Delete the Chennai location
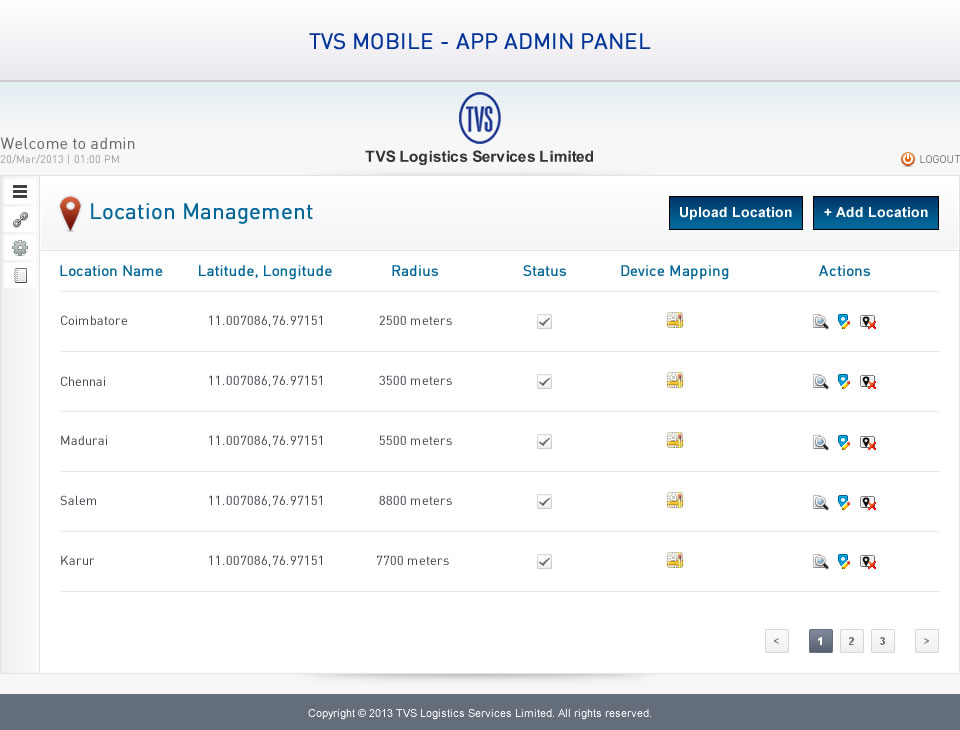Image resolution: width=960 pixels, height=730 pixels. pos(868,382)
